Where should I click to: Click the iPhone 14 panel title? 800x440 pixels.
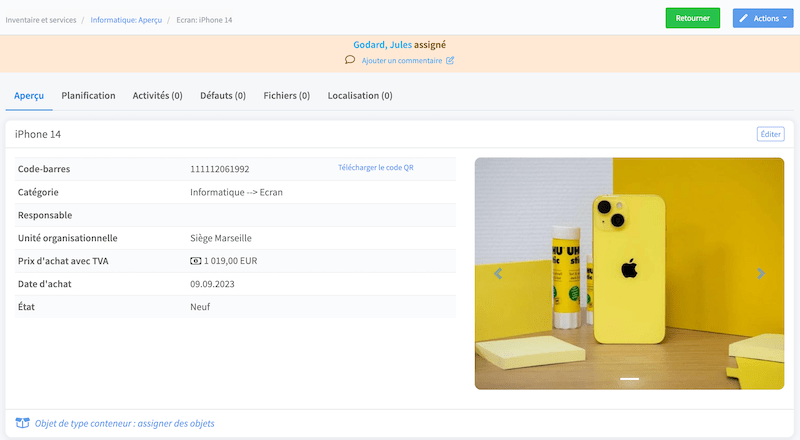coord(38,134)
